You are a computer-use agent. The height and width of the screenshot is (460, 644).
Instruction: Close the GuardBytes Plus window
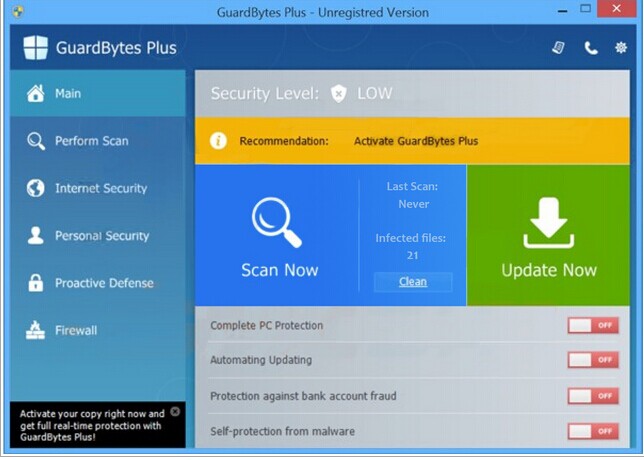click(x=616, y=8)
